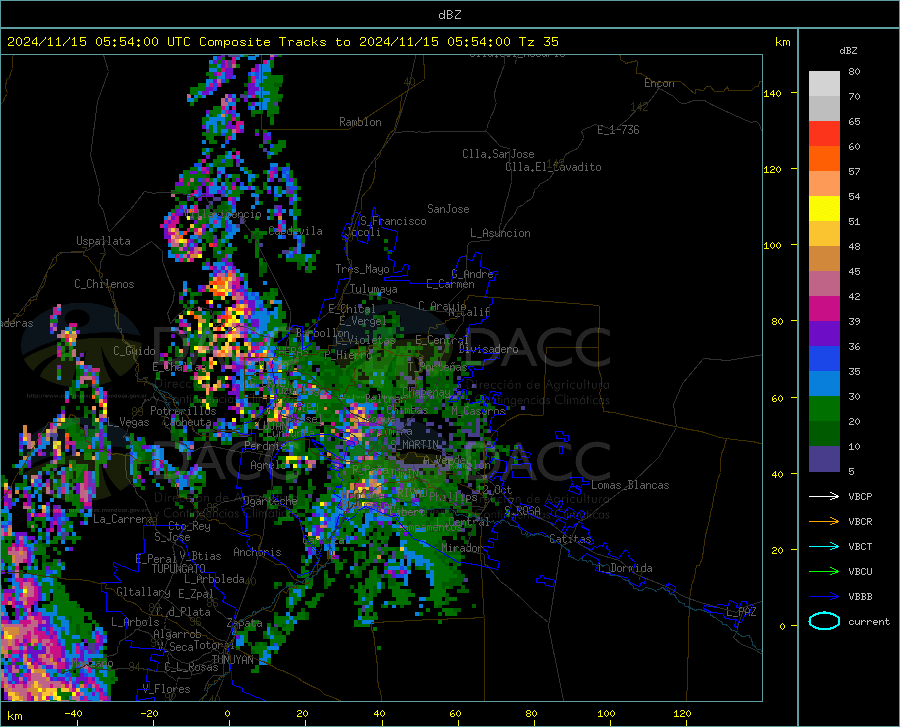Click the 'Uspallata' map label
Image resolution: width=900 pixels, height=727 pixels.
103,241
